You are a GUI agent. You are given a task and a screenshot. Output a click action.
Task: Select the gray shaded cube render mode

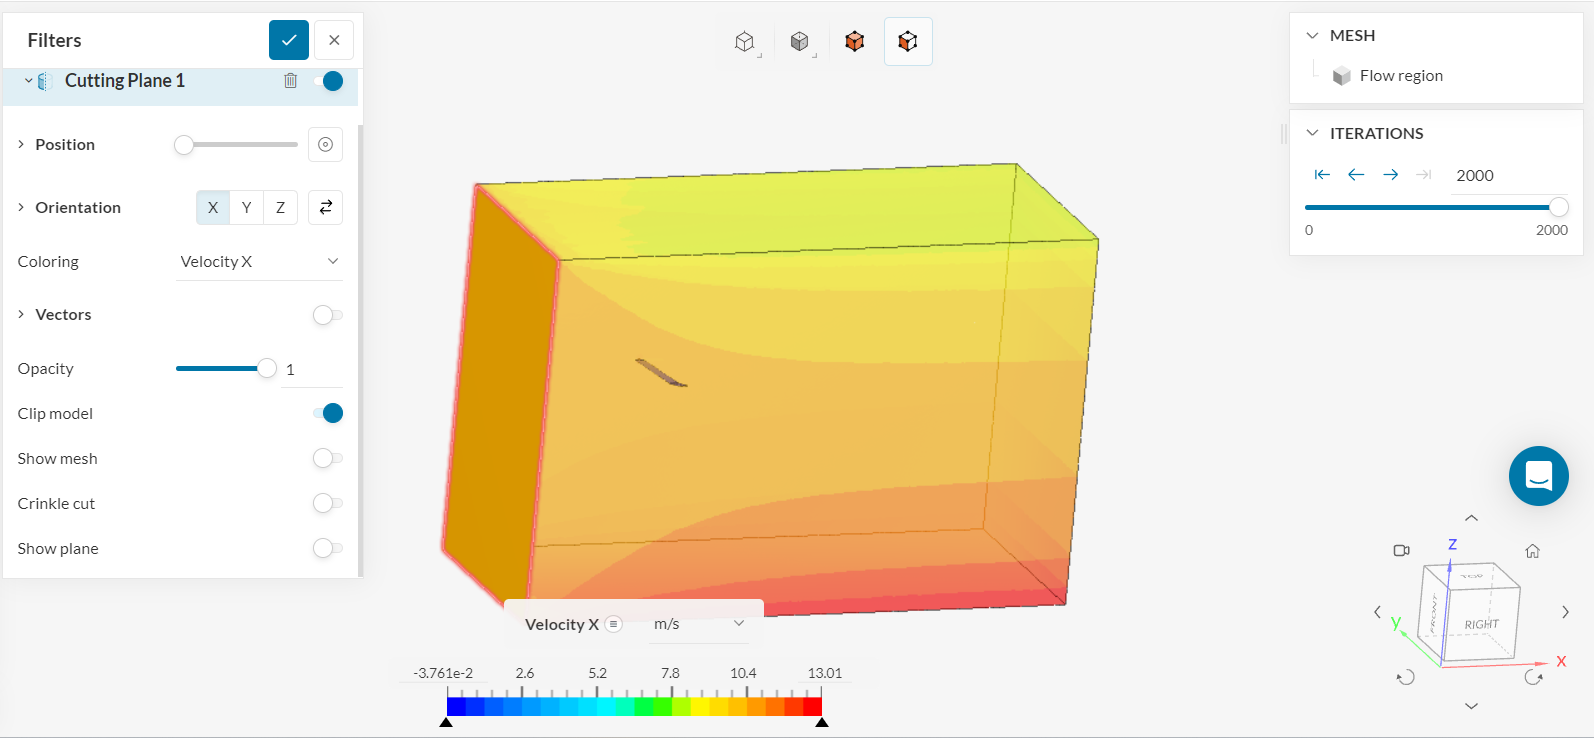[800, 41]
